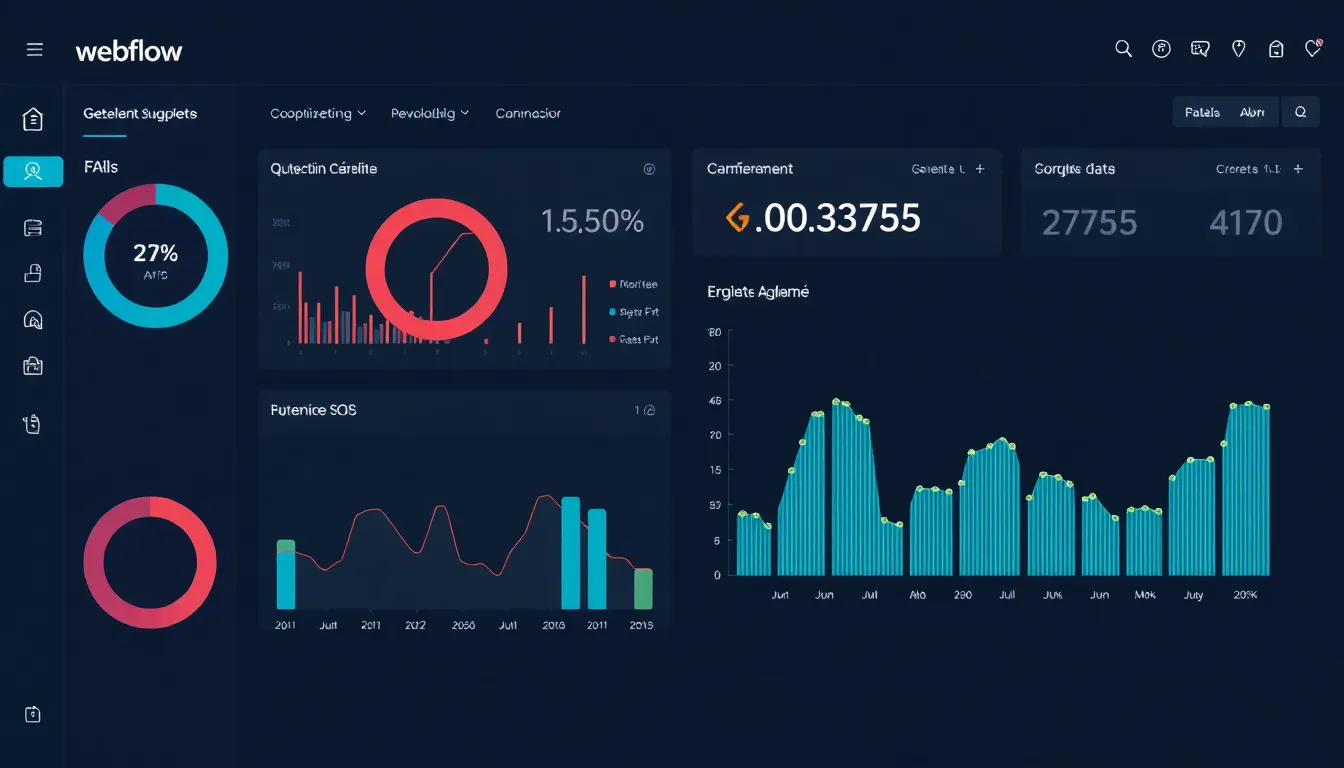Open the clipboard icon in the header
The height and width of the screenshot is (768, 1344).
point(1276,47)
